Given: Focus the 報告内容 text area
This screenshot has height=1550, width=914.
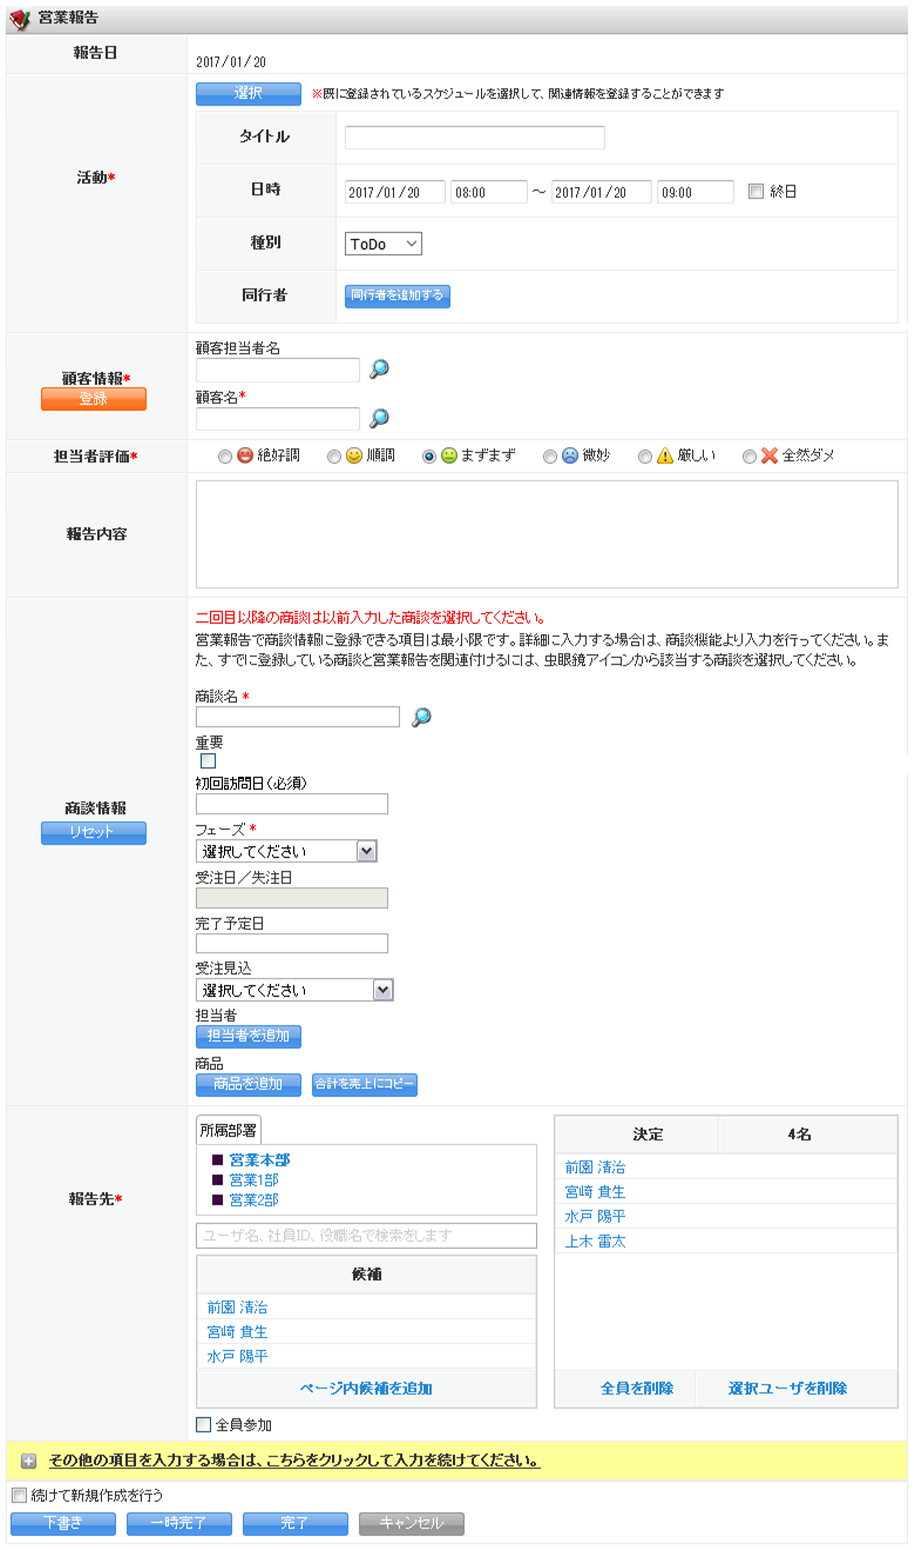Looking at the screenshot, I should tap(547, 535).
